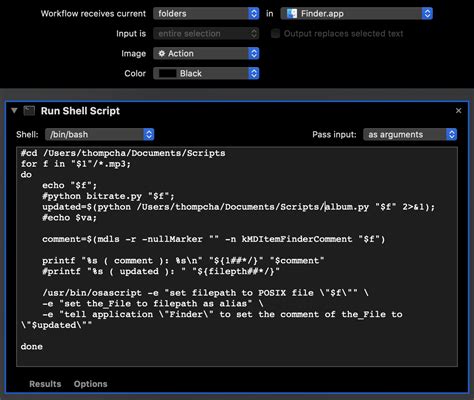Click the 'updated=$(python' script line
Image resolution: width=474 pixels, height=400 pixels.
pyautogui.click(x=239, y=207)
